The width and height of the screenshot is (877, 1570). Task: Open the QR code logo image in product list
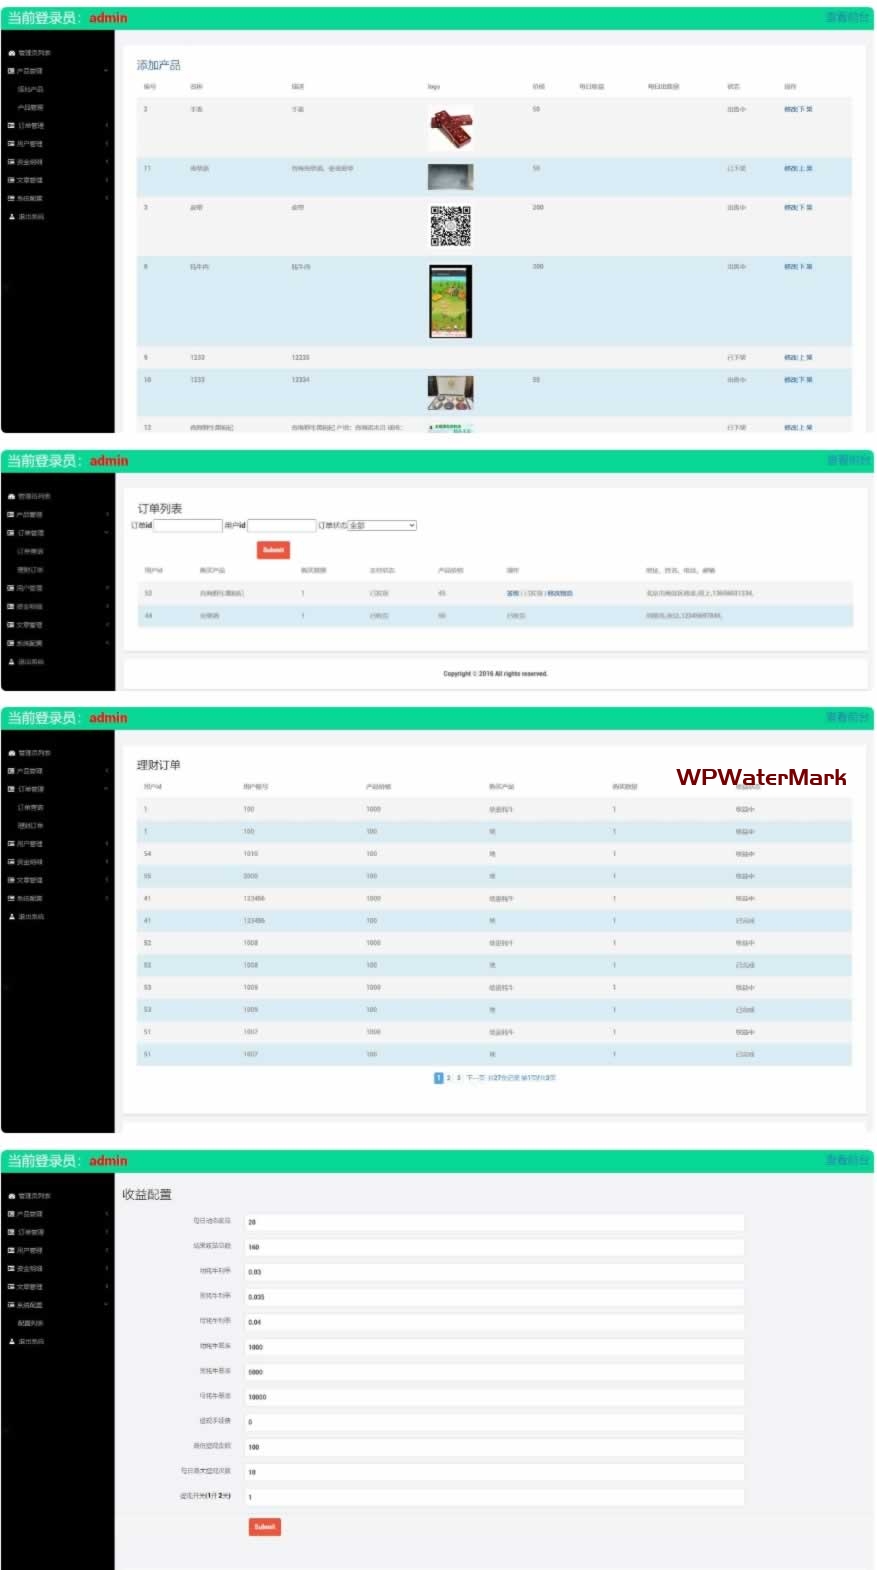[x=450, y=226]
